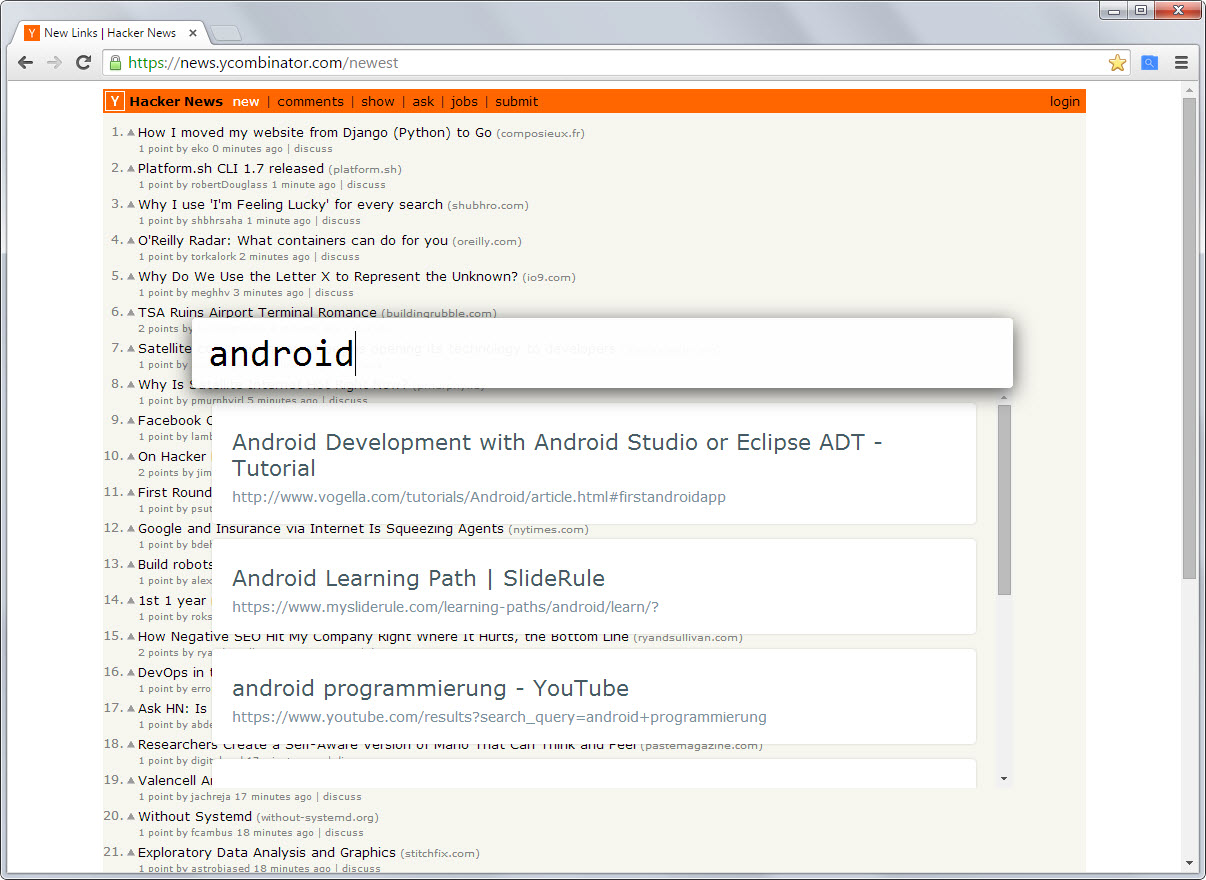This screenshot has width=1206, height=880.
Task: Click the vogella.com tutorial URL text
Action: (x=479, y=497)
